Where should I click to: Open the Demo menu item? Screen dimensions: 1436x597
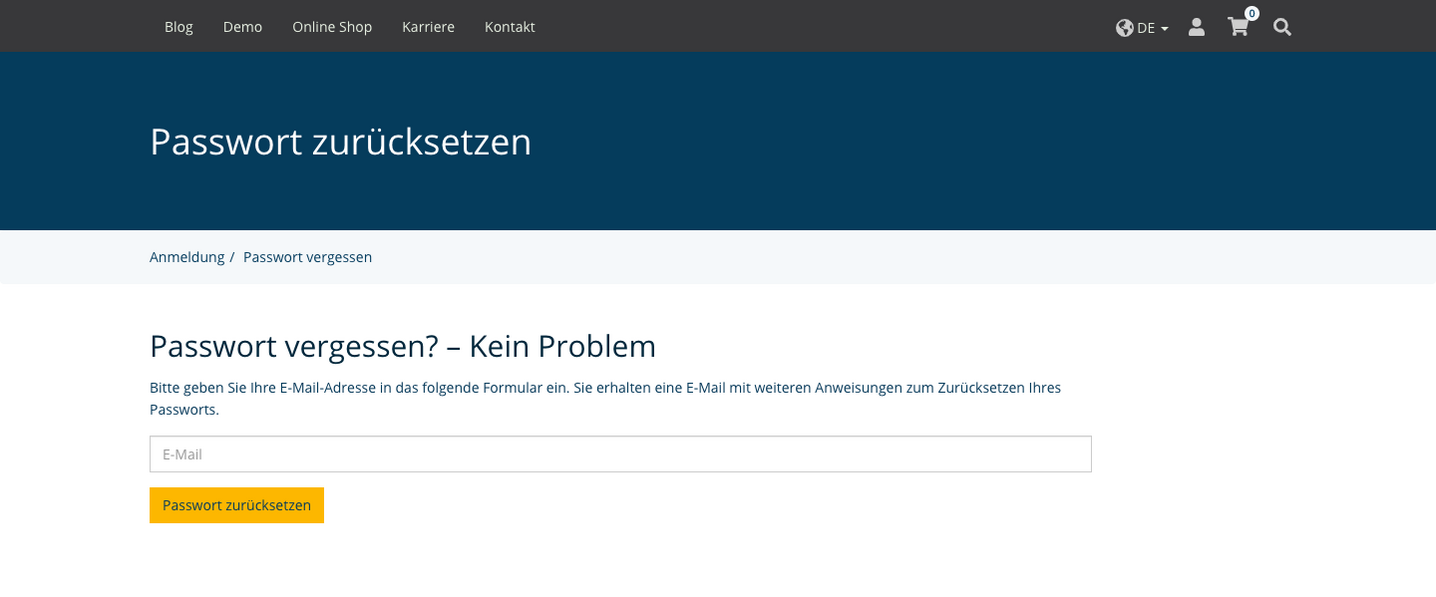point(242,27)
